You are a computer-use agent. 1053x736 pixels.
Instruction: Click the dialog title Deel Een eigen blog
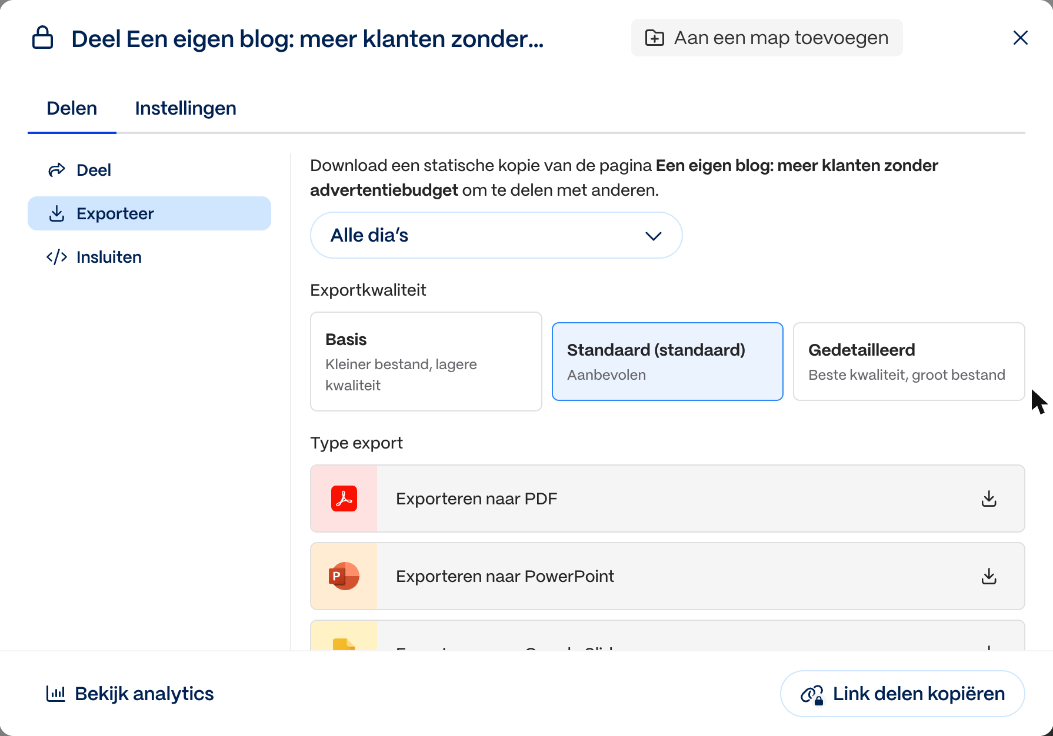point(308,39)
